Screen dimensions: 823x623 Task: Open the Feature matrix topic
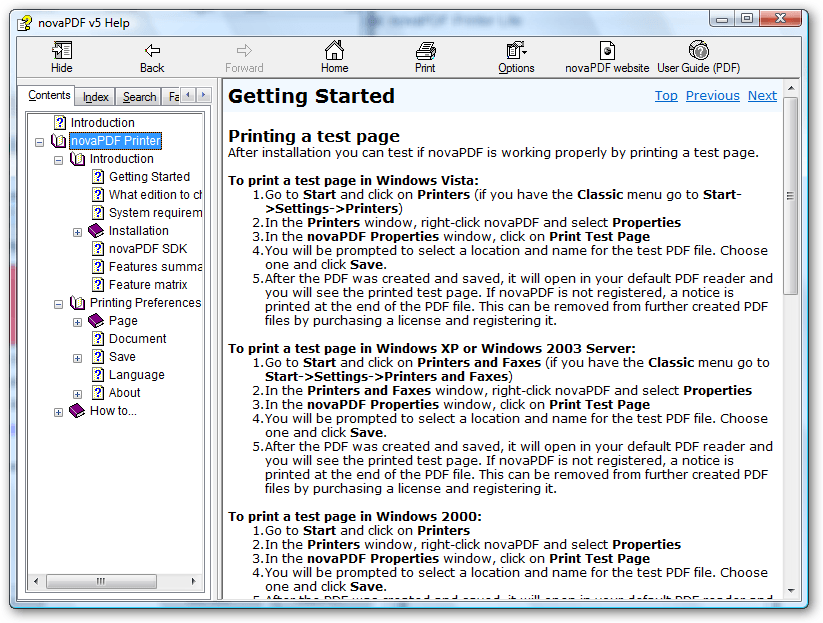pyautogui.click(x=147, y=284)
